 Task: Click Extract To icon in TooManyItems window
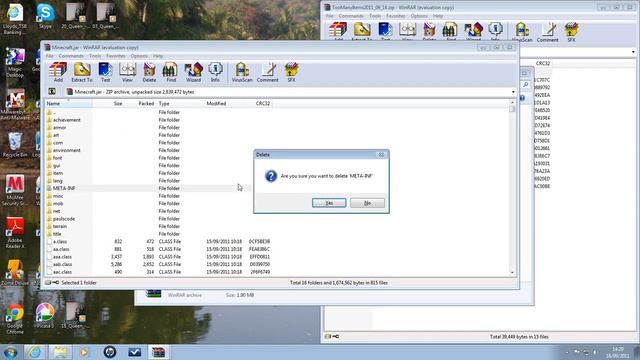coord(362,32)
